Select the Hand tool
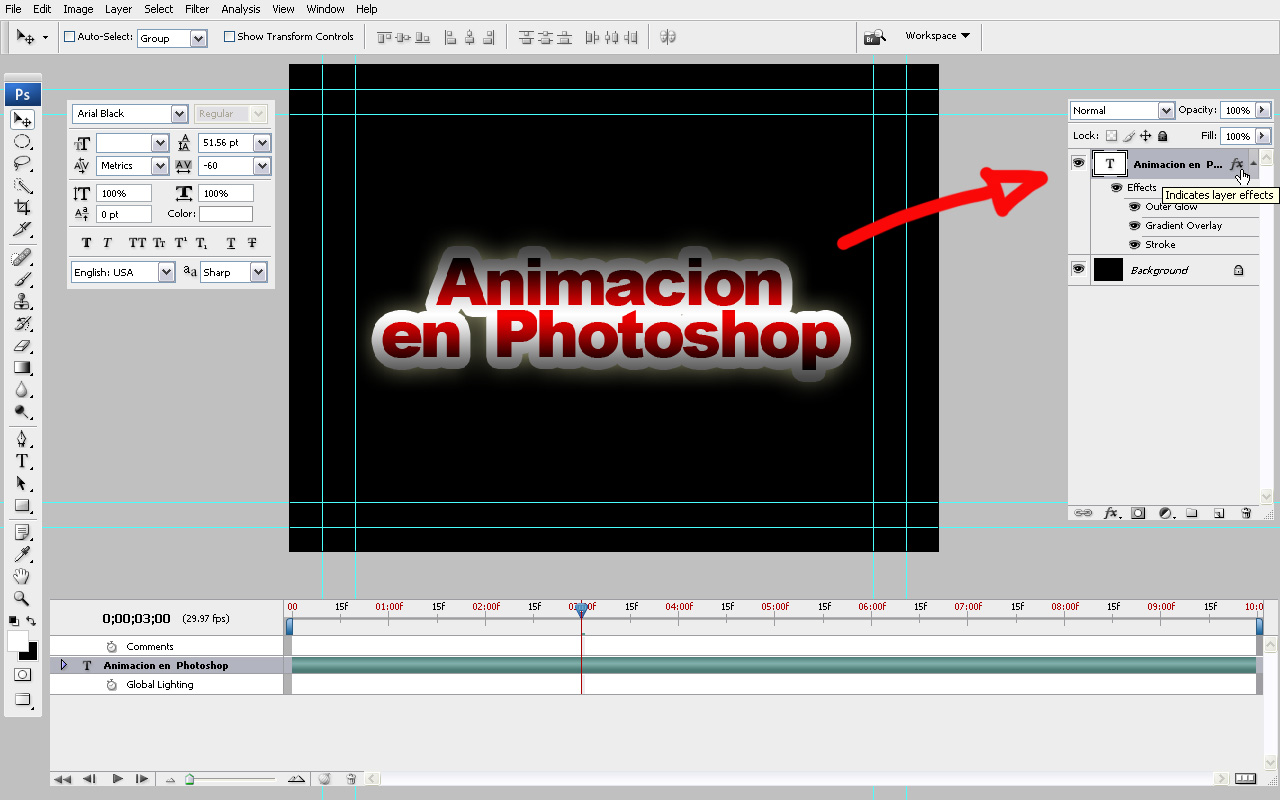Image resolution: width=1280 pixels, height=800 pixels. click(x=22, y=577)
